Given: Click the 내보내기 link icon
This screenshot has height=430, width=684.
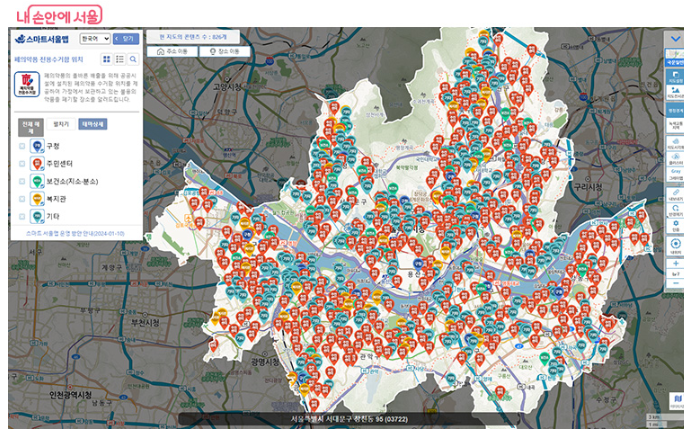Looking at the screenshot, I should pyautogui.click(x=675, y=195).
